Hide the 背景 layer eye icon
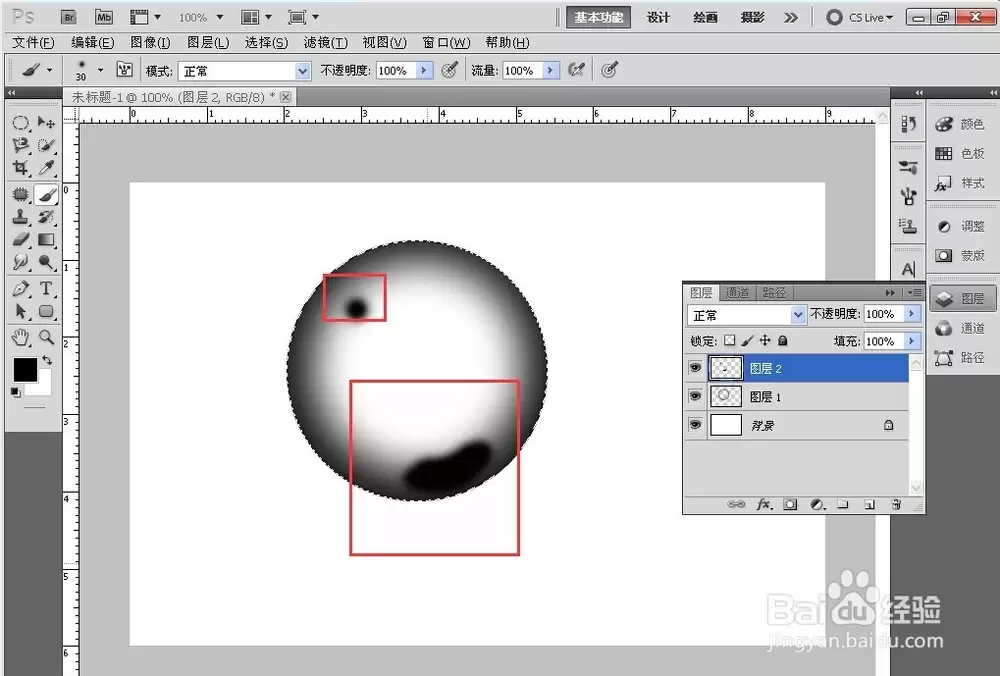This screenshot has width=1000, height=676. (x=695, y=425)
